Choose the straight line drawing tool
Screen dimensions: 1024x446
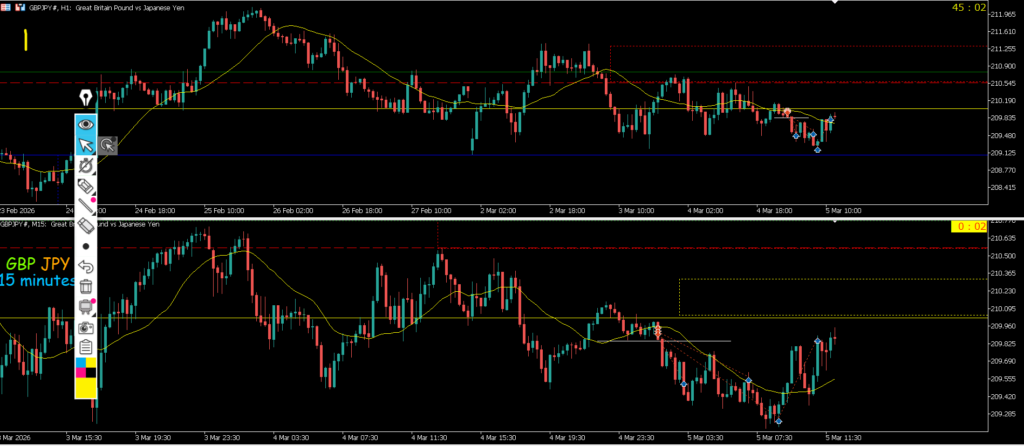pyautogui.click(x=86, y=206)
